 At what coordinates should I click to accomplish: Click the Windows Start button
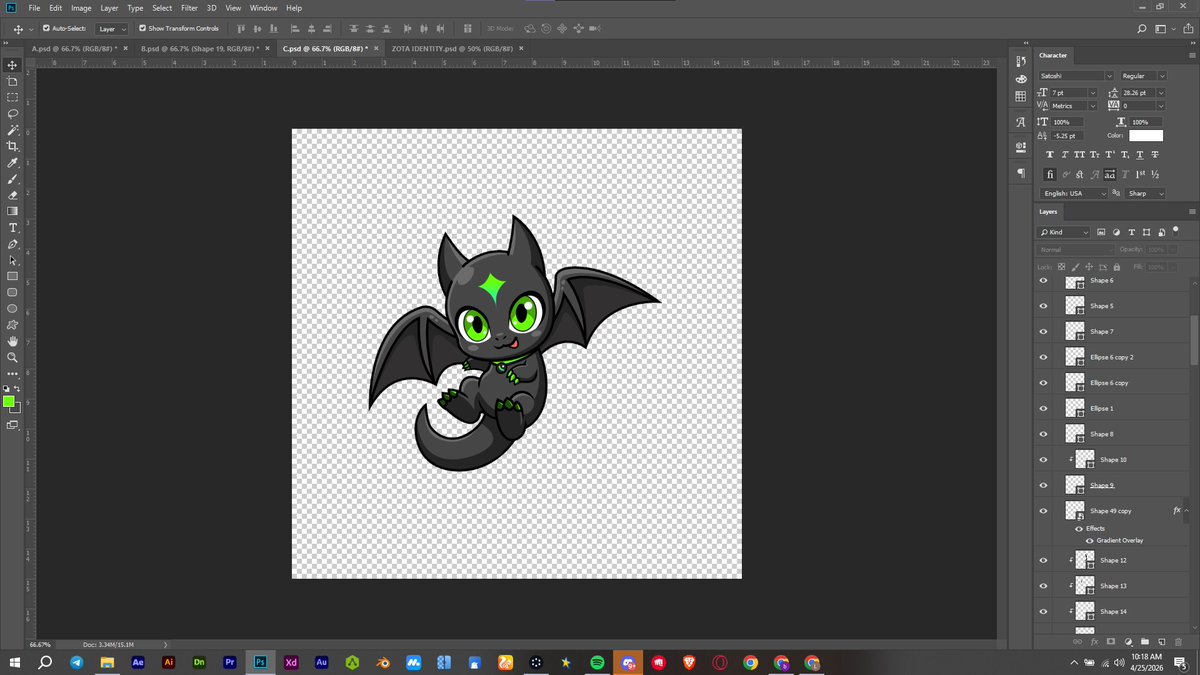click(15, 662)
